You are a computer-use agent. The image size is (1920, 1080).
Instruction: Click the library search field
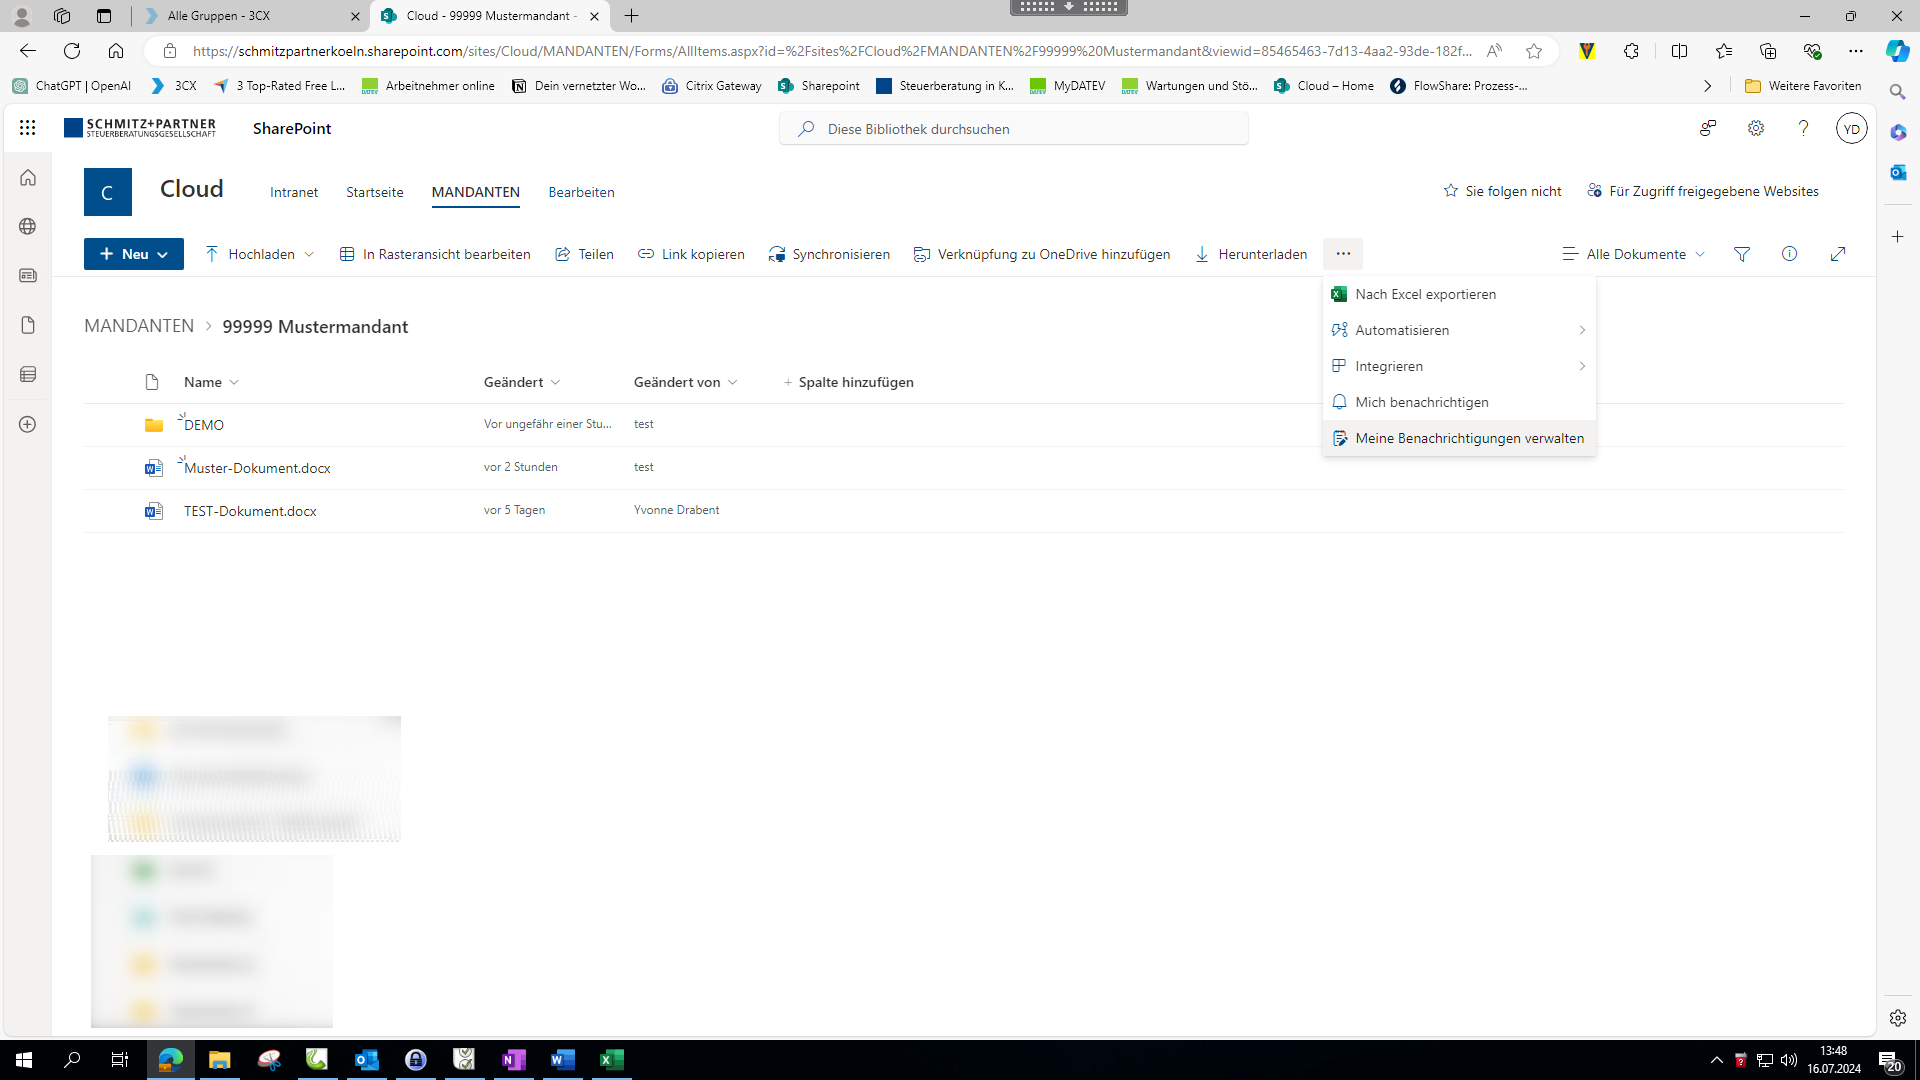click(x=1013, y=129)
